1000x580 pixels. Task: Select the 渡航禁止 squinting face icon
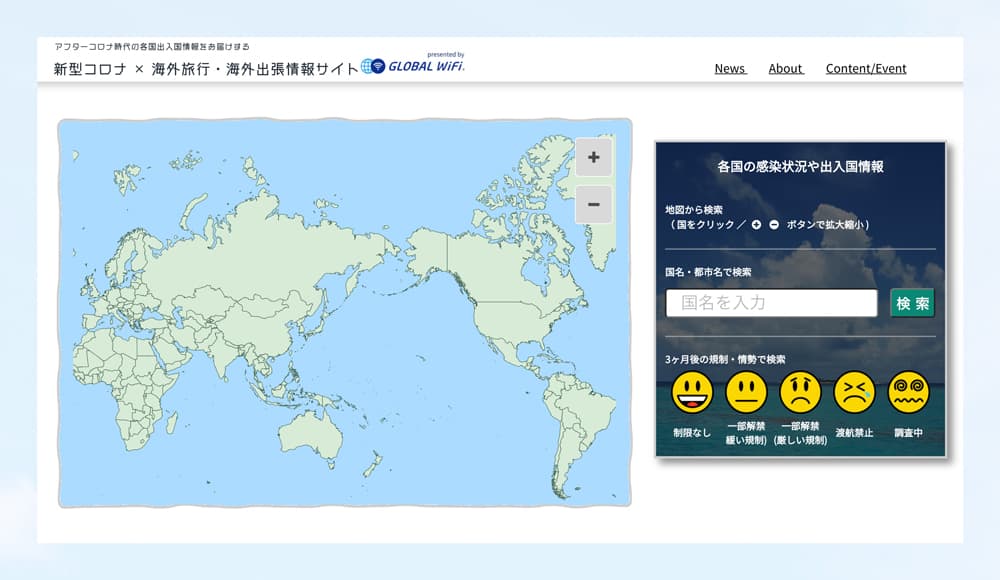854,392
